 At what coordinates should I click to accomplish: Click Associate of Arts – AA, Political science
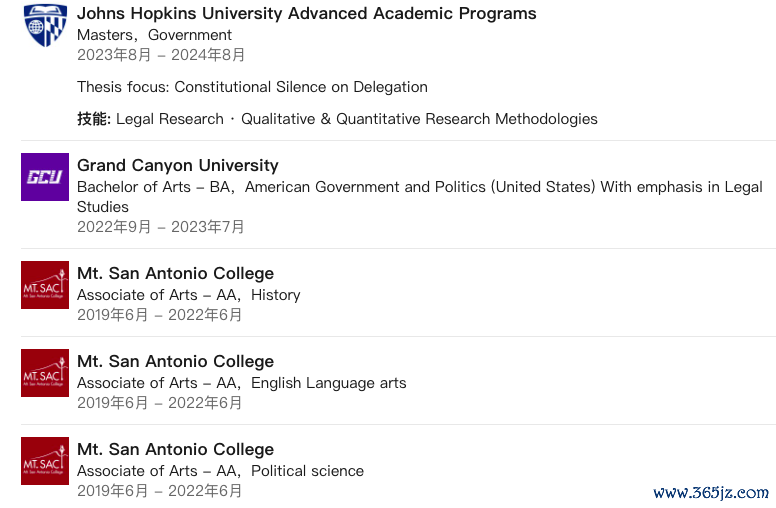click(x=220, y=471)
